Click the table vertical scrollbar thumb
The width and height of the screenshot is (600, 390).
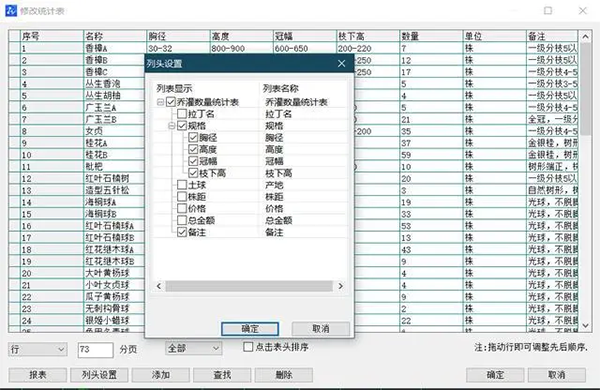[x=585, y=88]
